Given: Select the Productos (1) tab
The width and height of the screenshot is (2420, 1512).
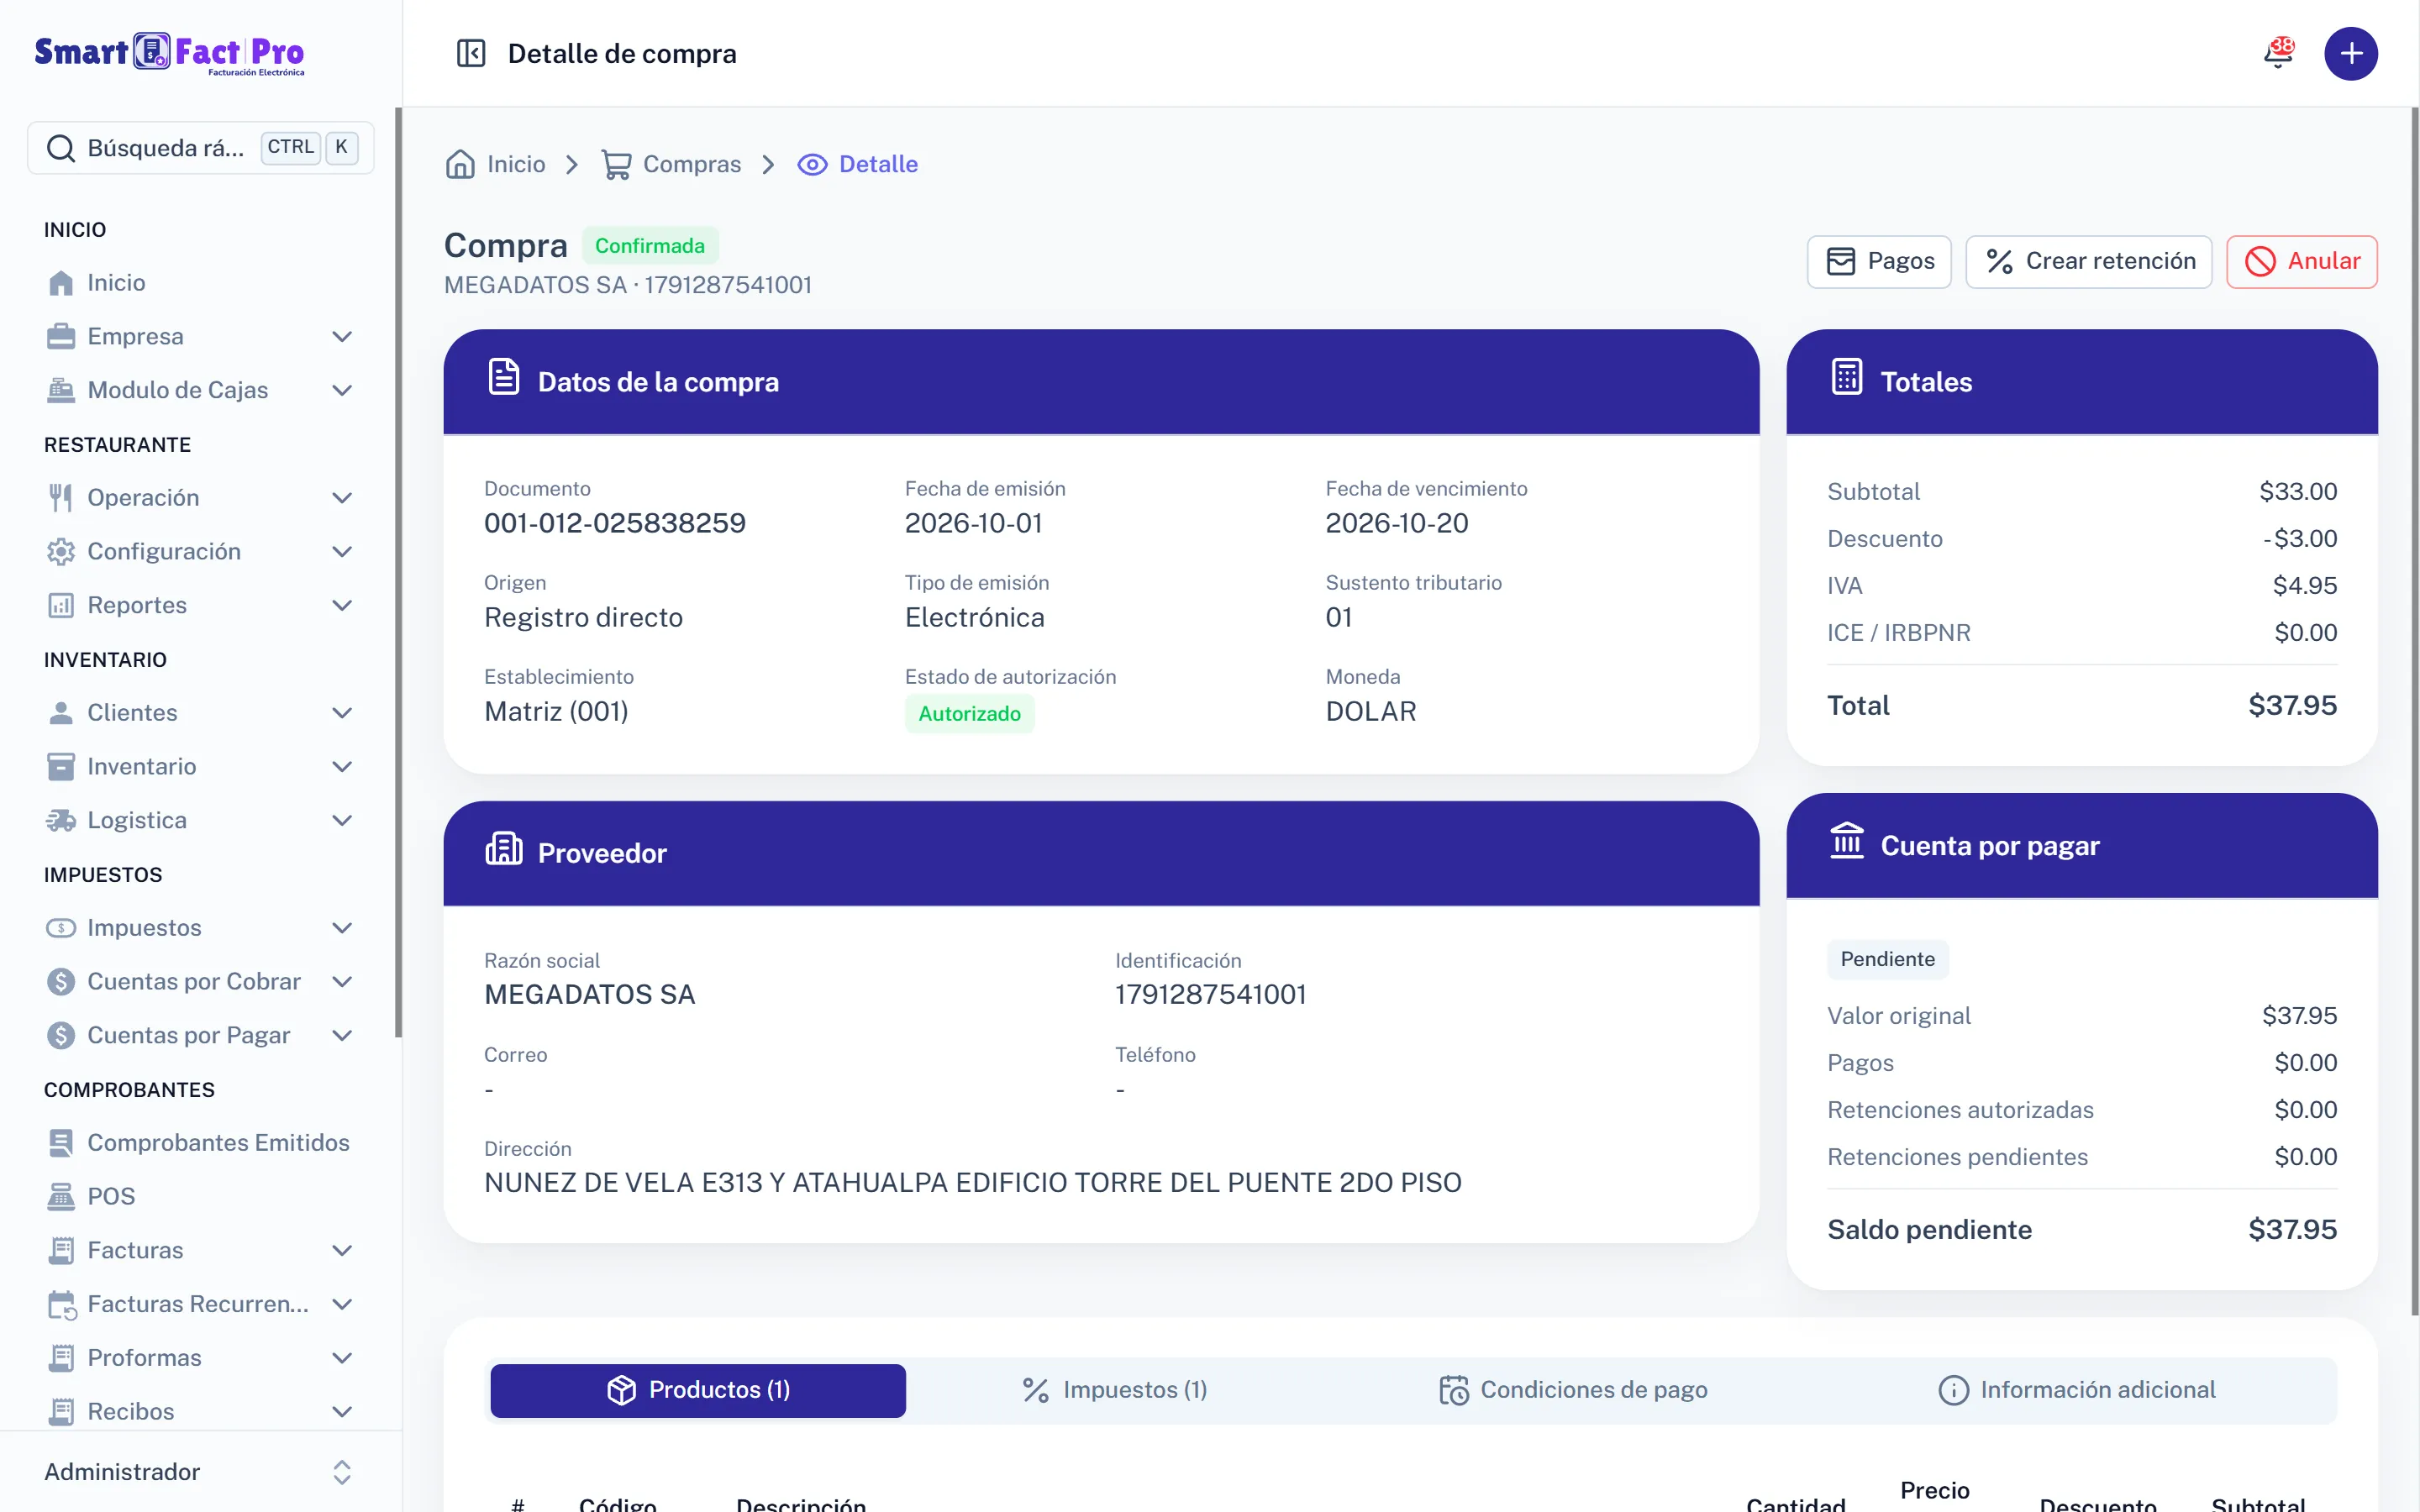Looking at the screenshot, I should tap(698, 1390).
